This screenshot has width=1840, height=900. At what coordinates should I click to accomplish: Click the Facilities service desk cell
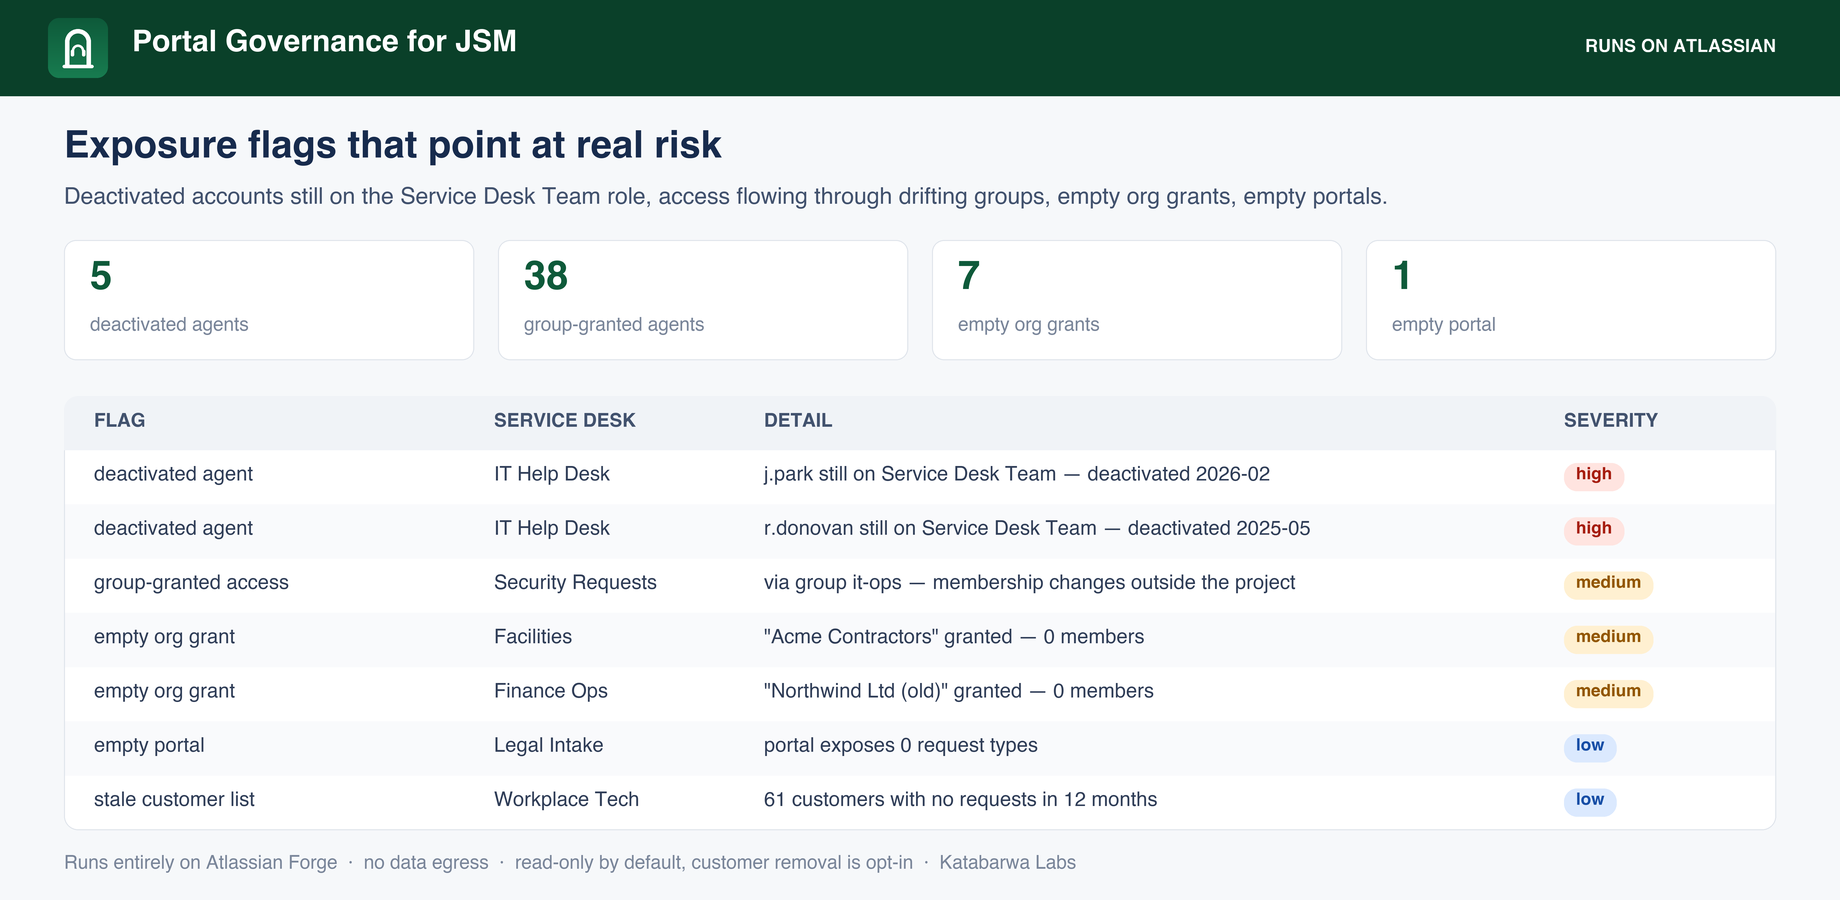click(533, 637)
